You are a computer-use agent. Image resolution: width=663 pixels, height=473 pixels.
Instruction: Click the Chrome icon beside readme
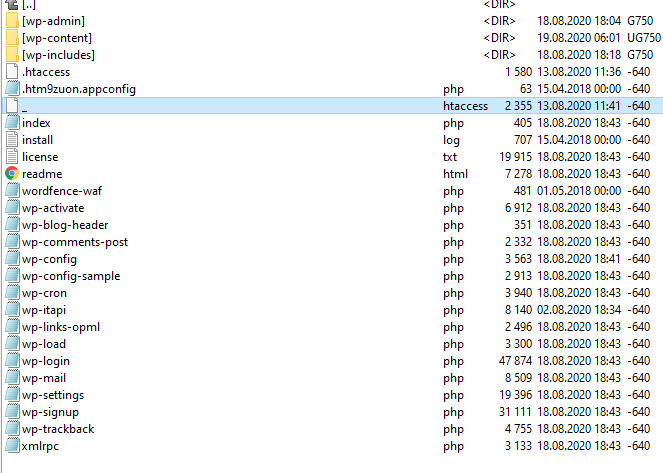point(12,174)
